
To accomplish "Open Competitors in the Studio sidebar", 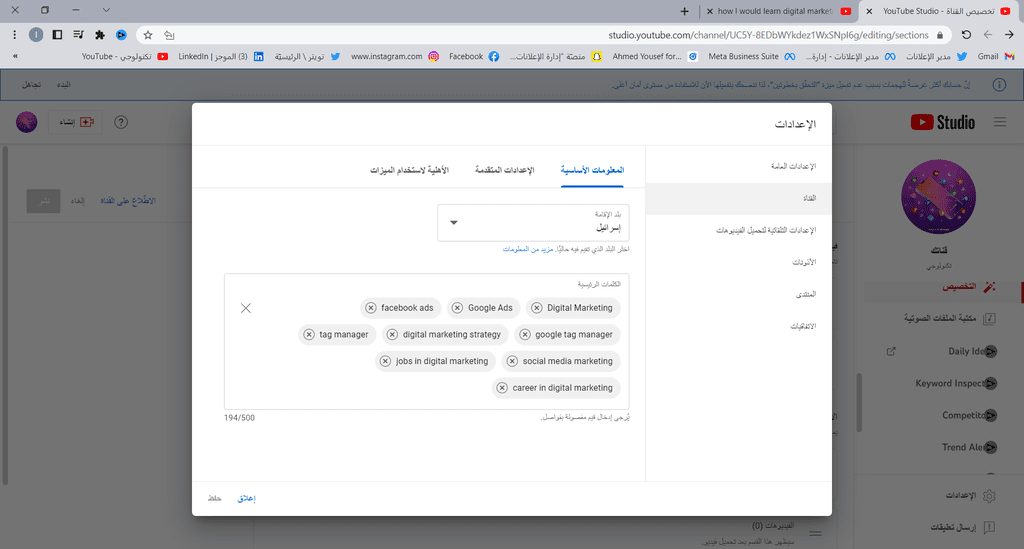I will (969, 415).
